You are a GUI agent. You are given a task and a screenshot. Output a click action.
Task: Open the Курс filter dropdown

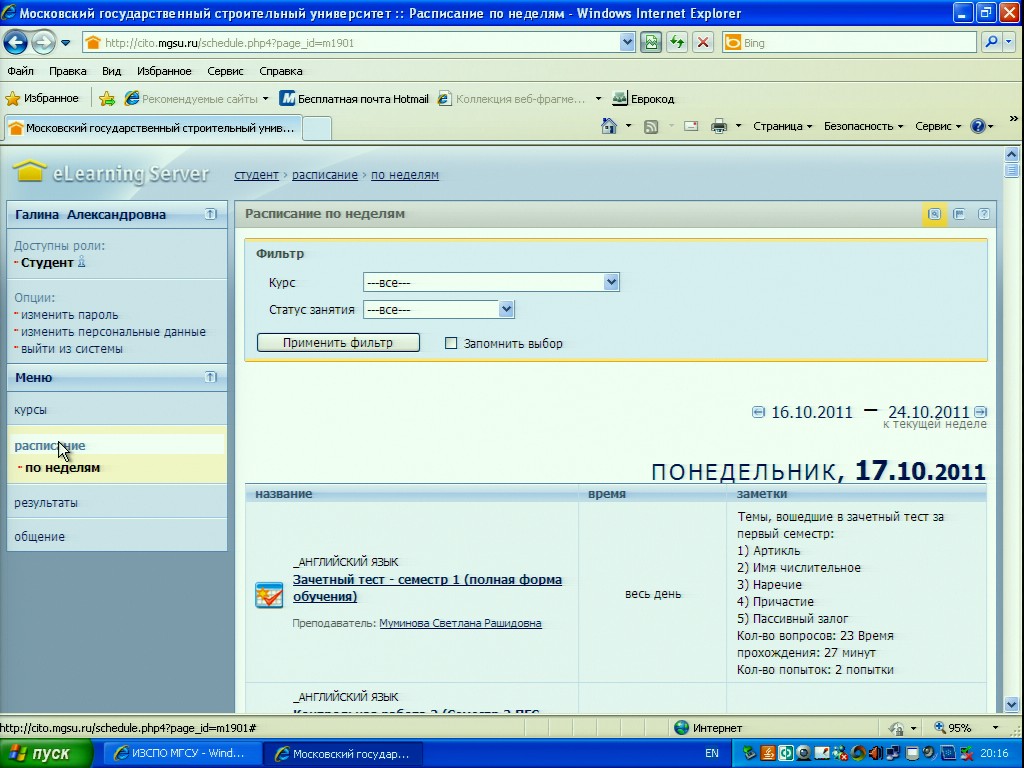pyautogui.click(x=491, y=282)
